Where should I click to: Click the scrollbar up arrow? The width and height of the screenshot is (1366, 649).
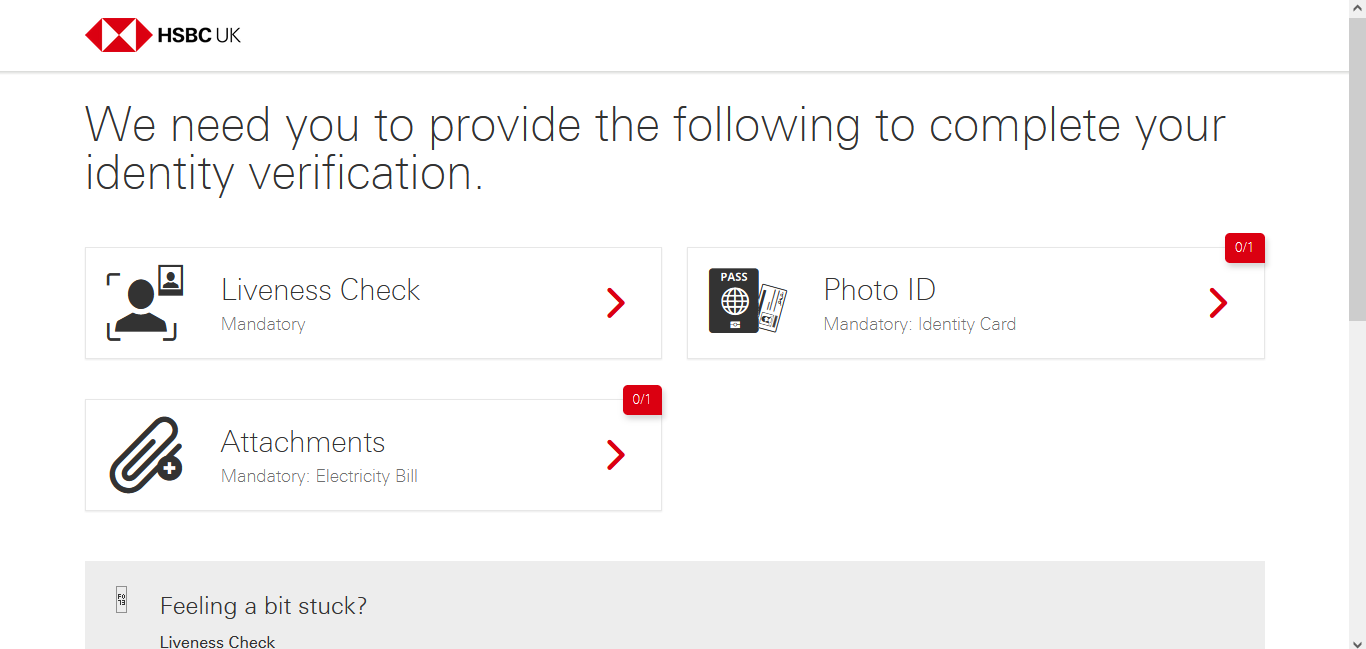coord(1357,8)
